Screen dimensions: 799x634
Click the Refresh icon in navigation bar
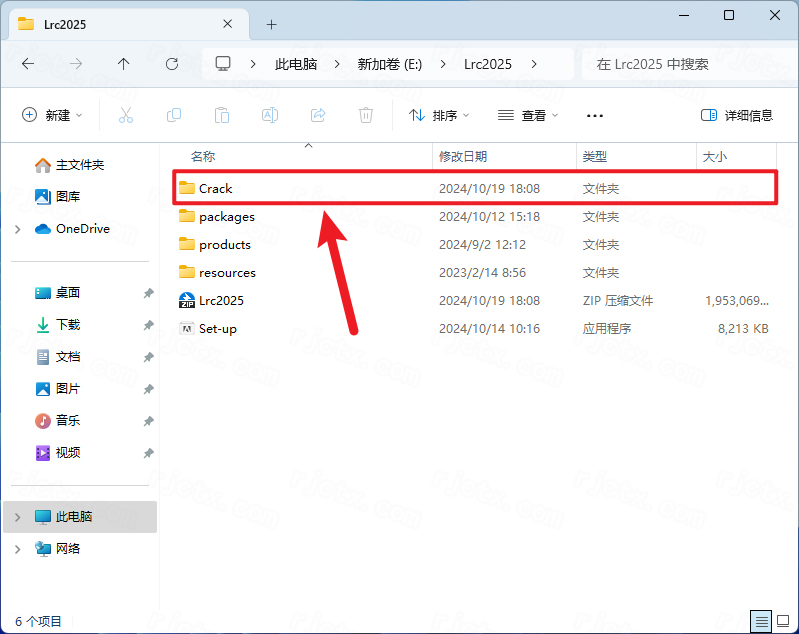point(172,64)
